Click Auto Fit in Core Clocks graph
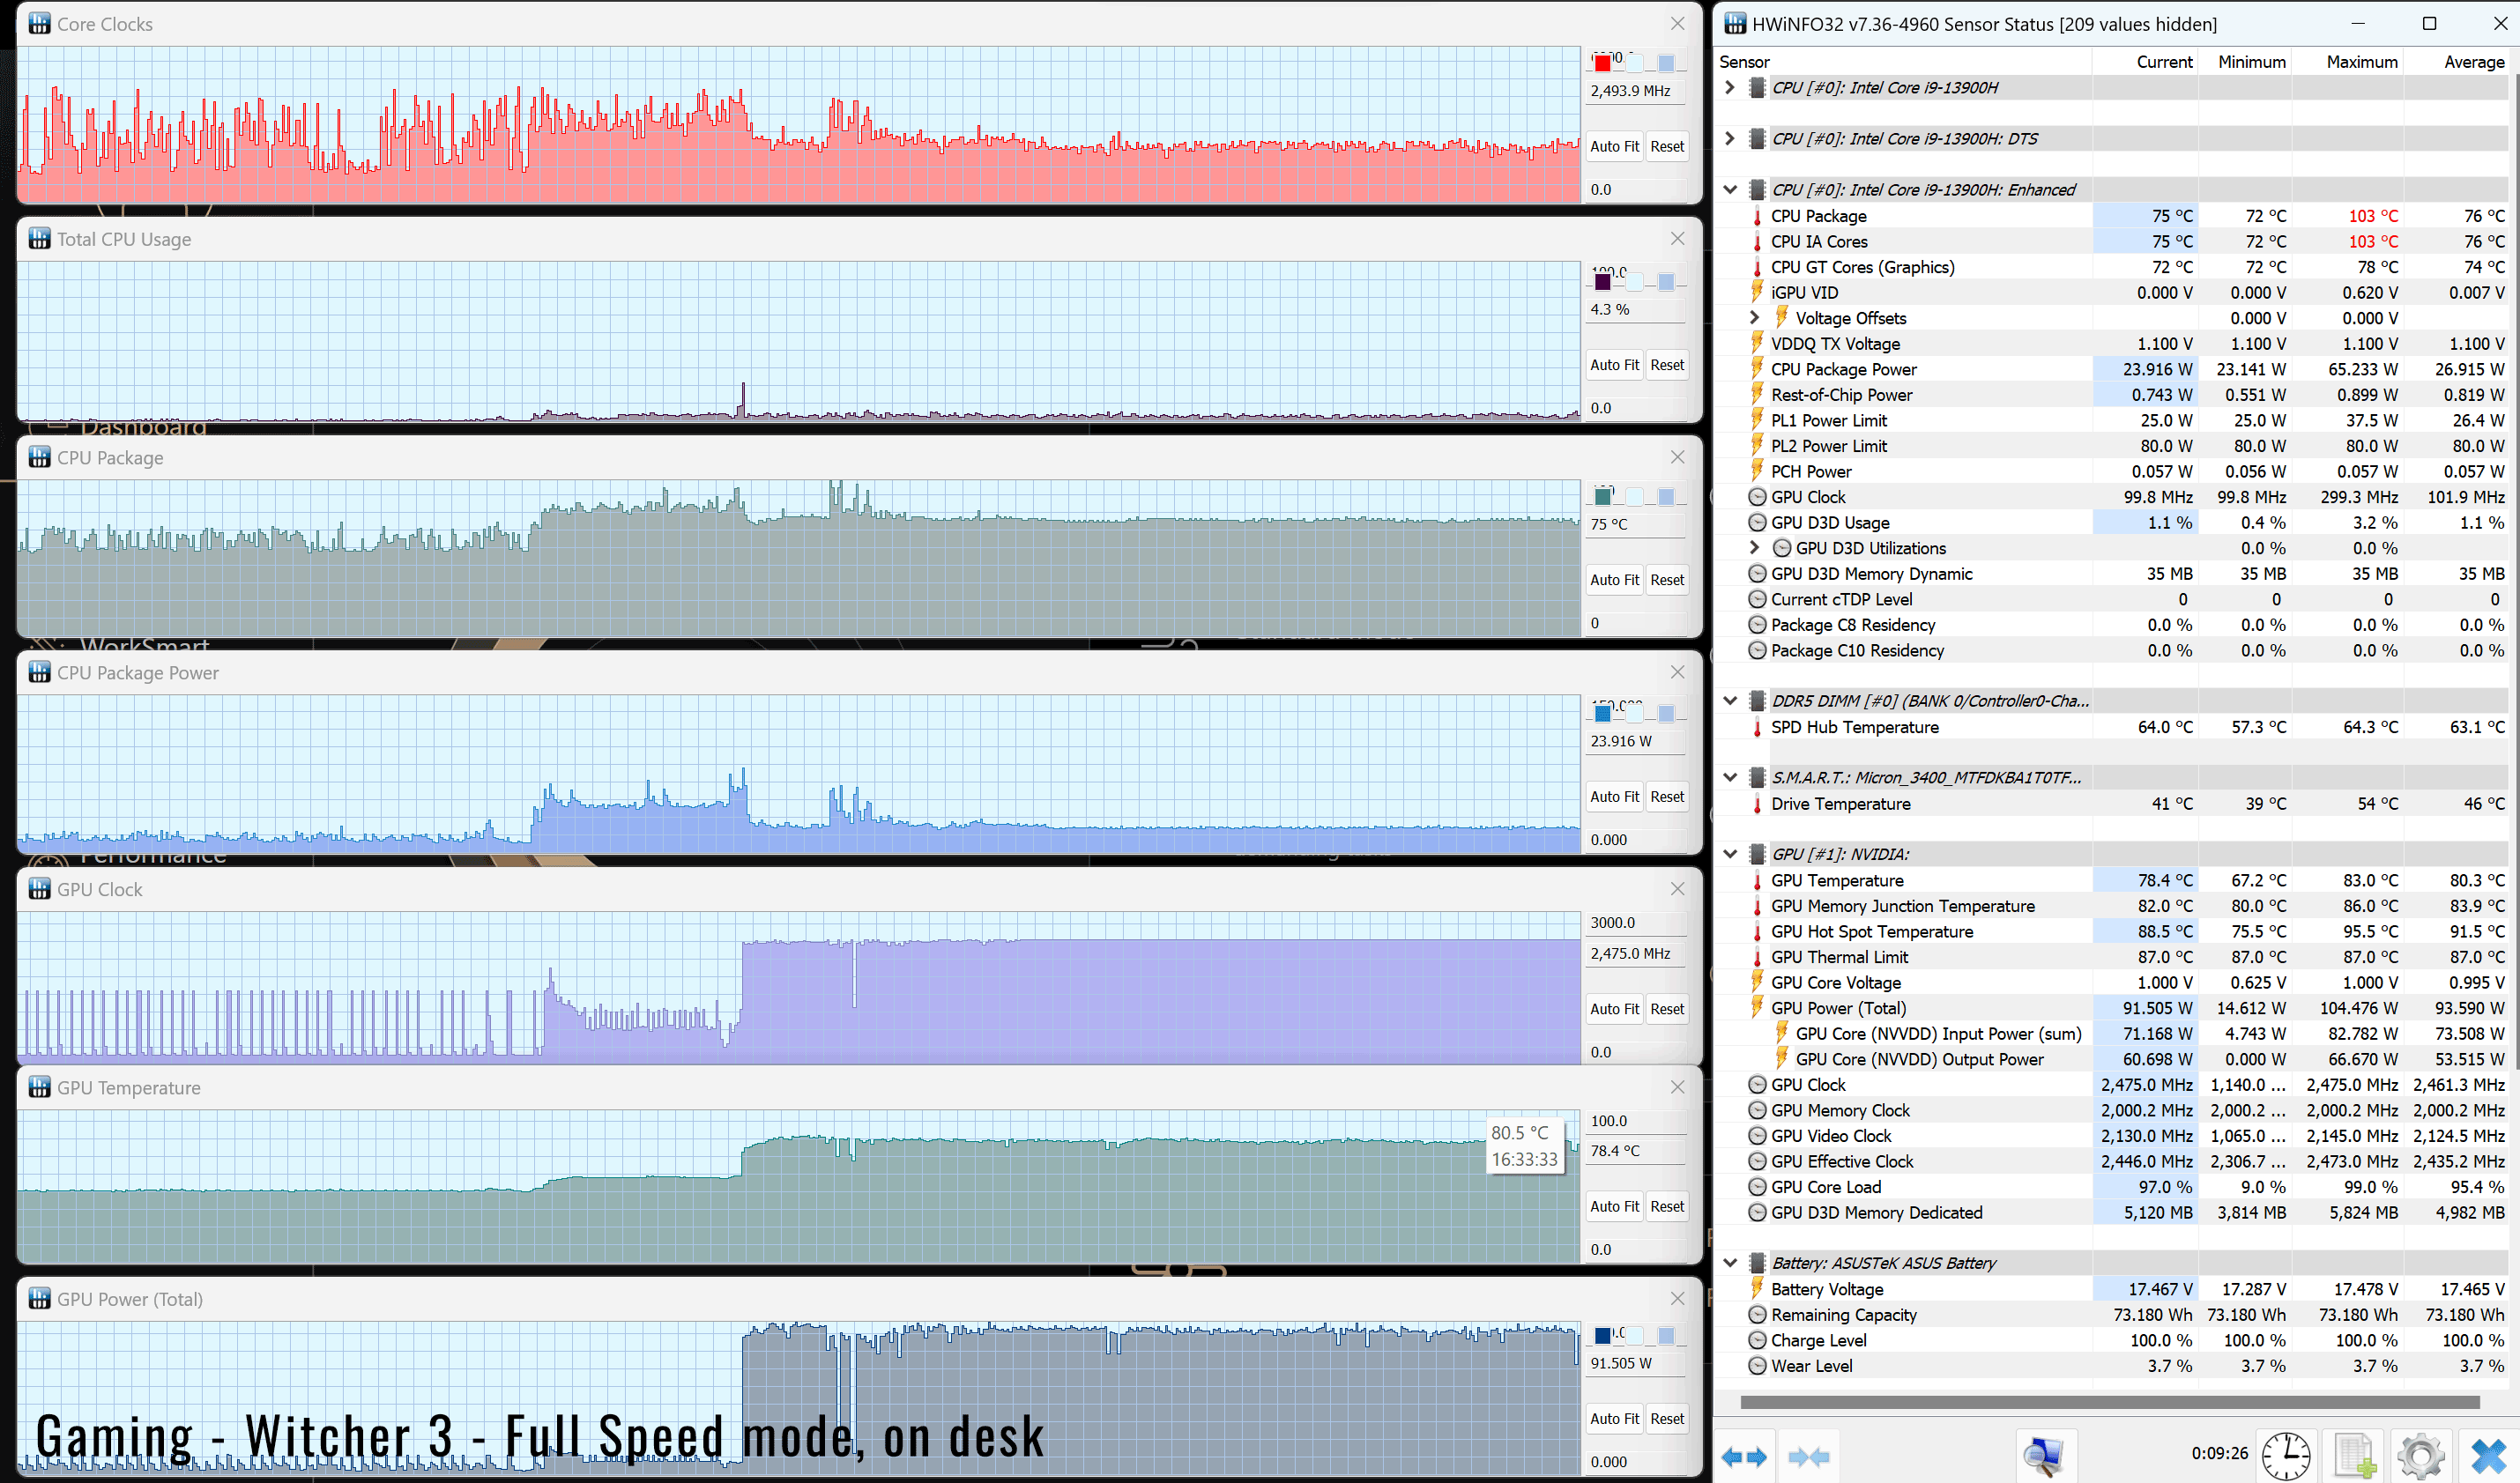The height and width of the screenshot is (1483, 2520). click(x=1614, y=146)
